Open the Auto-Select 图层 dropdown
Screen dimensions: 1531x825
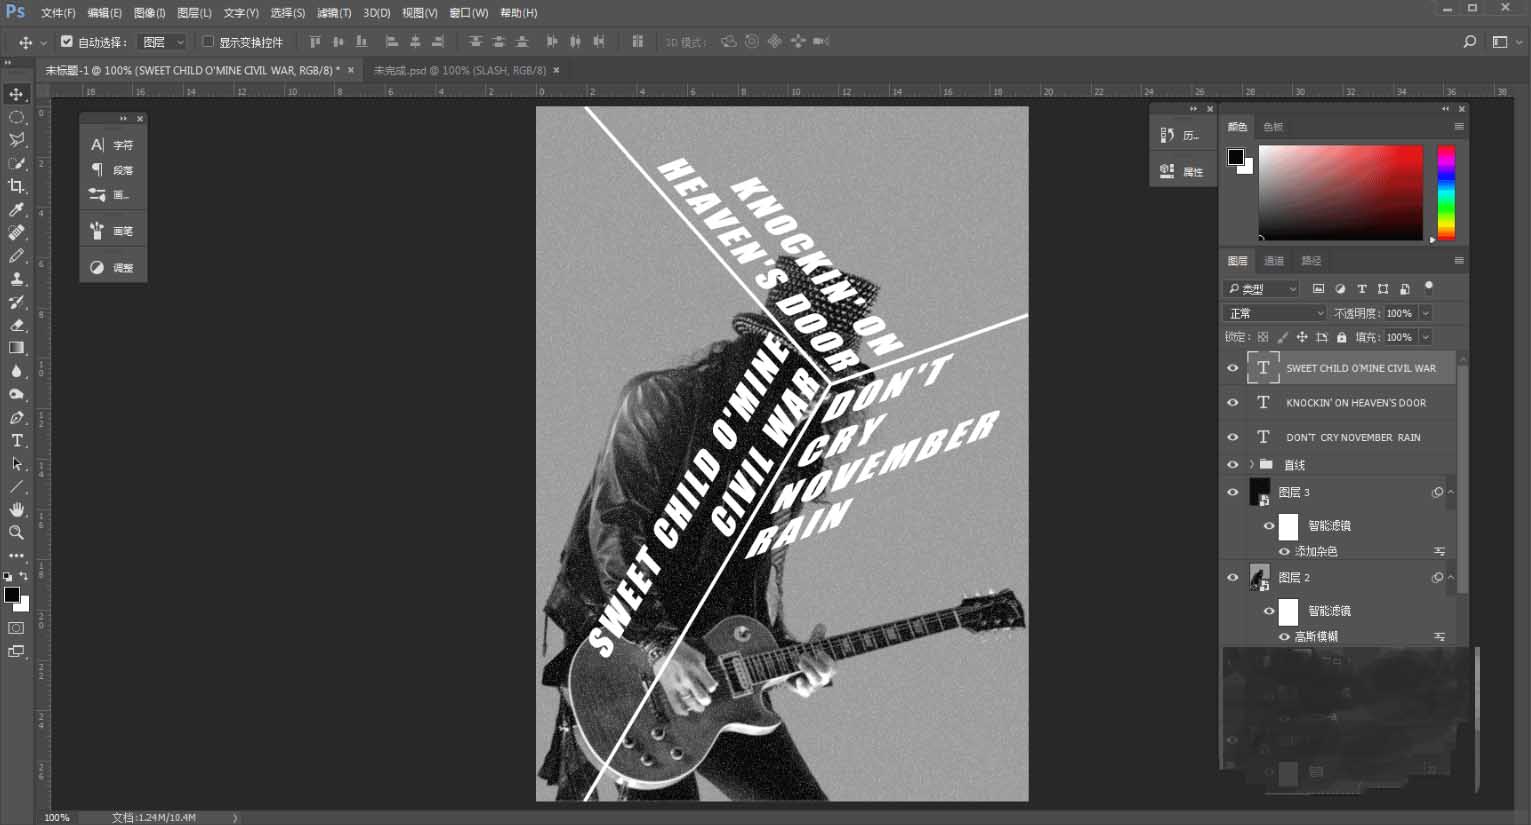click(164, 41)
